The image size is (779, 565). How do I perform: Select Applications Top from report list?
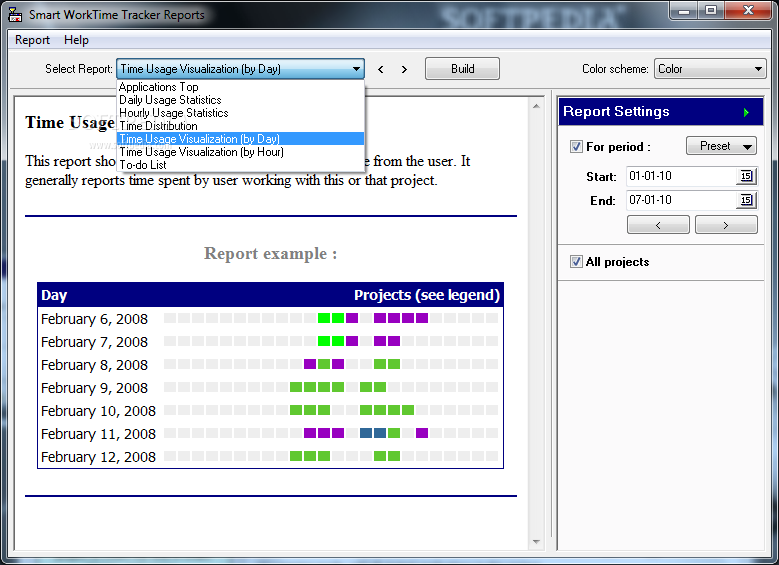[240, 87]
